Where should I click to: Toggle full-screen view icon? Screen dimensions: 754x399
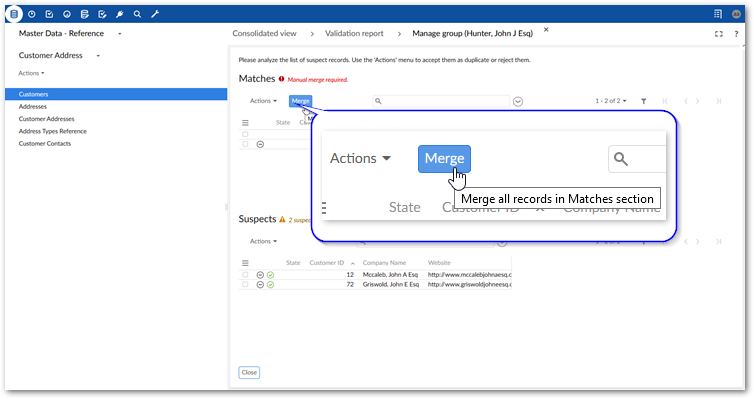(x=718, y=34)
